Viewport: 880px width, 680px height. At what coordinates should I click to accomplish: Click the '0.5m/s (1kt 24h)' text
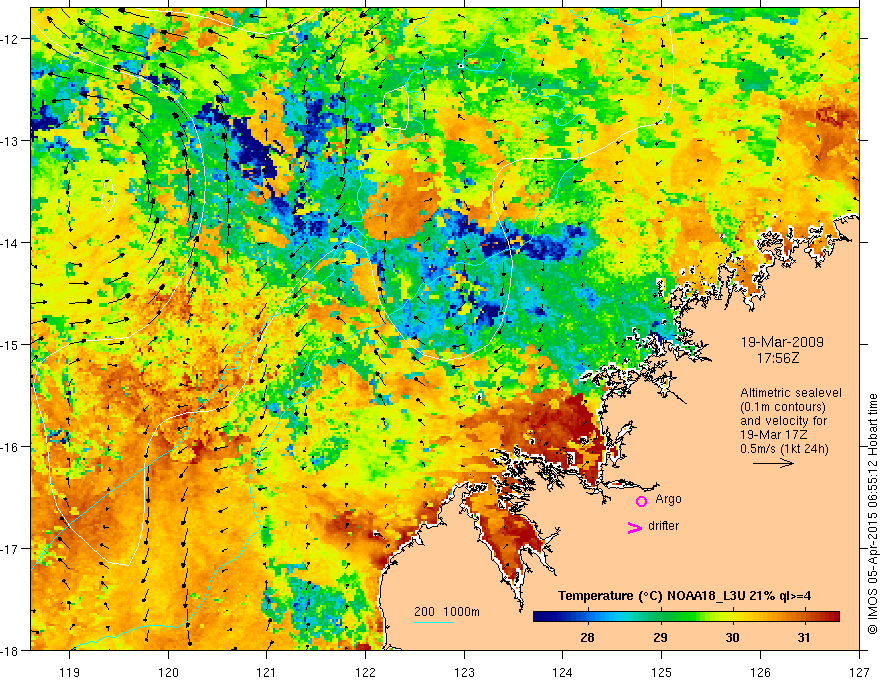pyautogui.click(x=784, y=449)
